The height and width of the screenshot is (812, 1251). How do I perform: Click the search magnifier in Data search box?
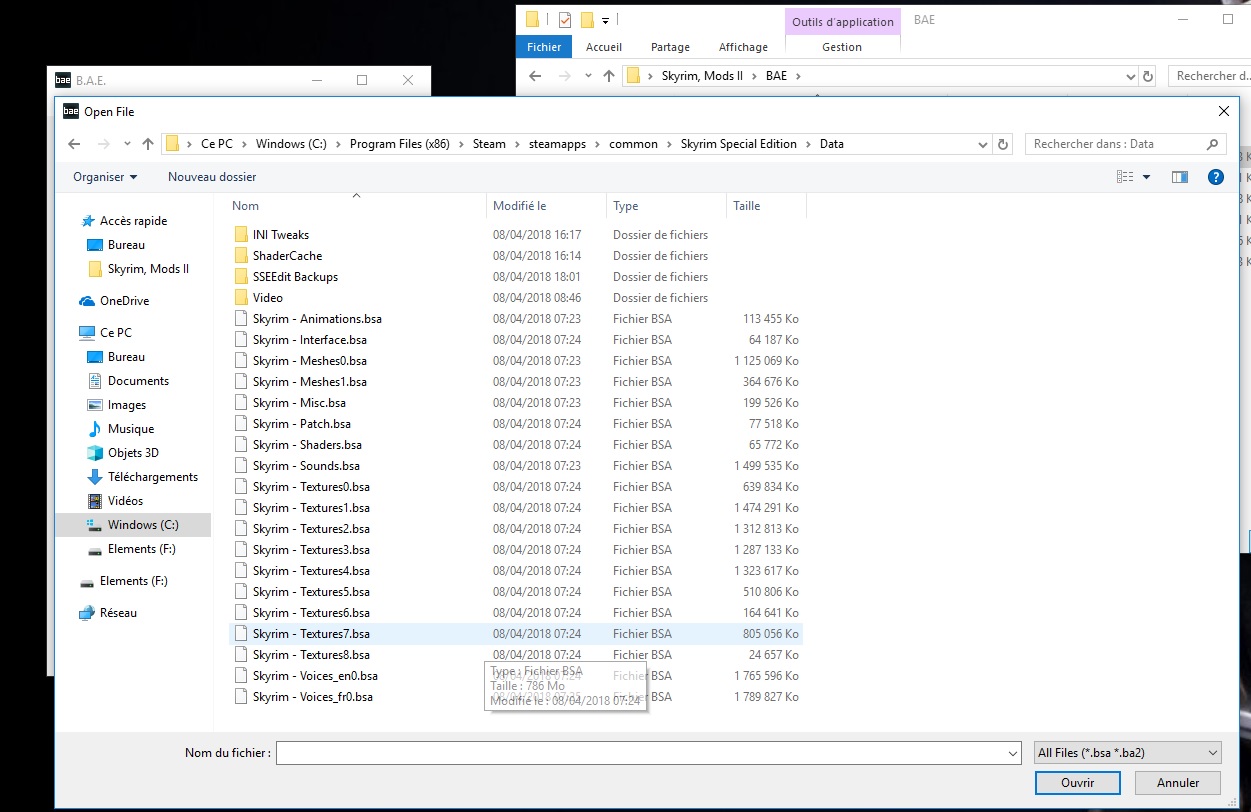click(1213, 144)
